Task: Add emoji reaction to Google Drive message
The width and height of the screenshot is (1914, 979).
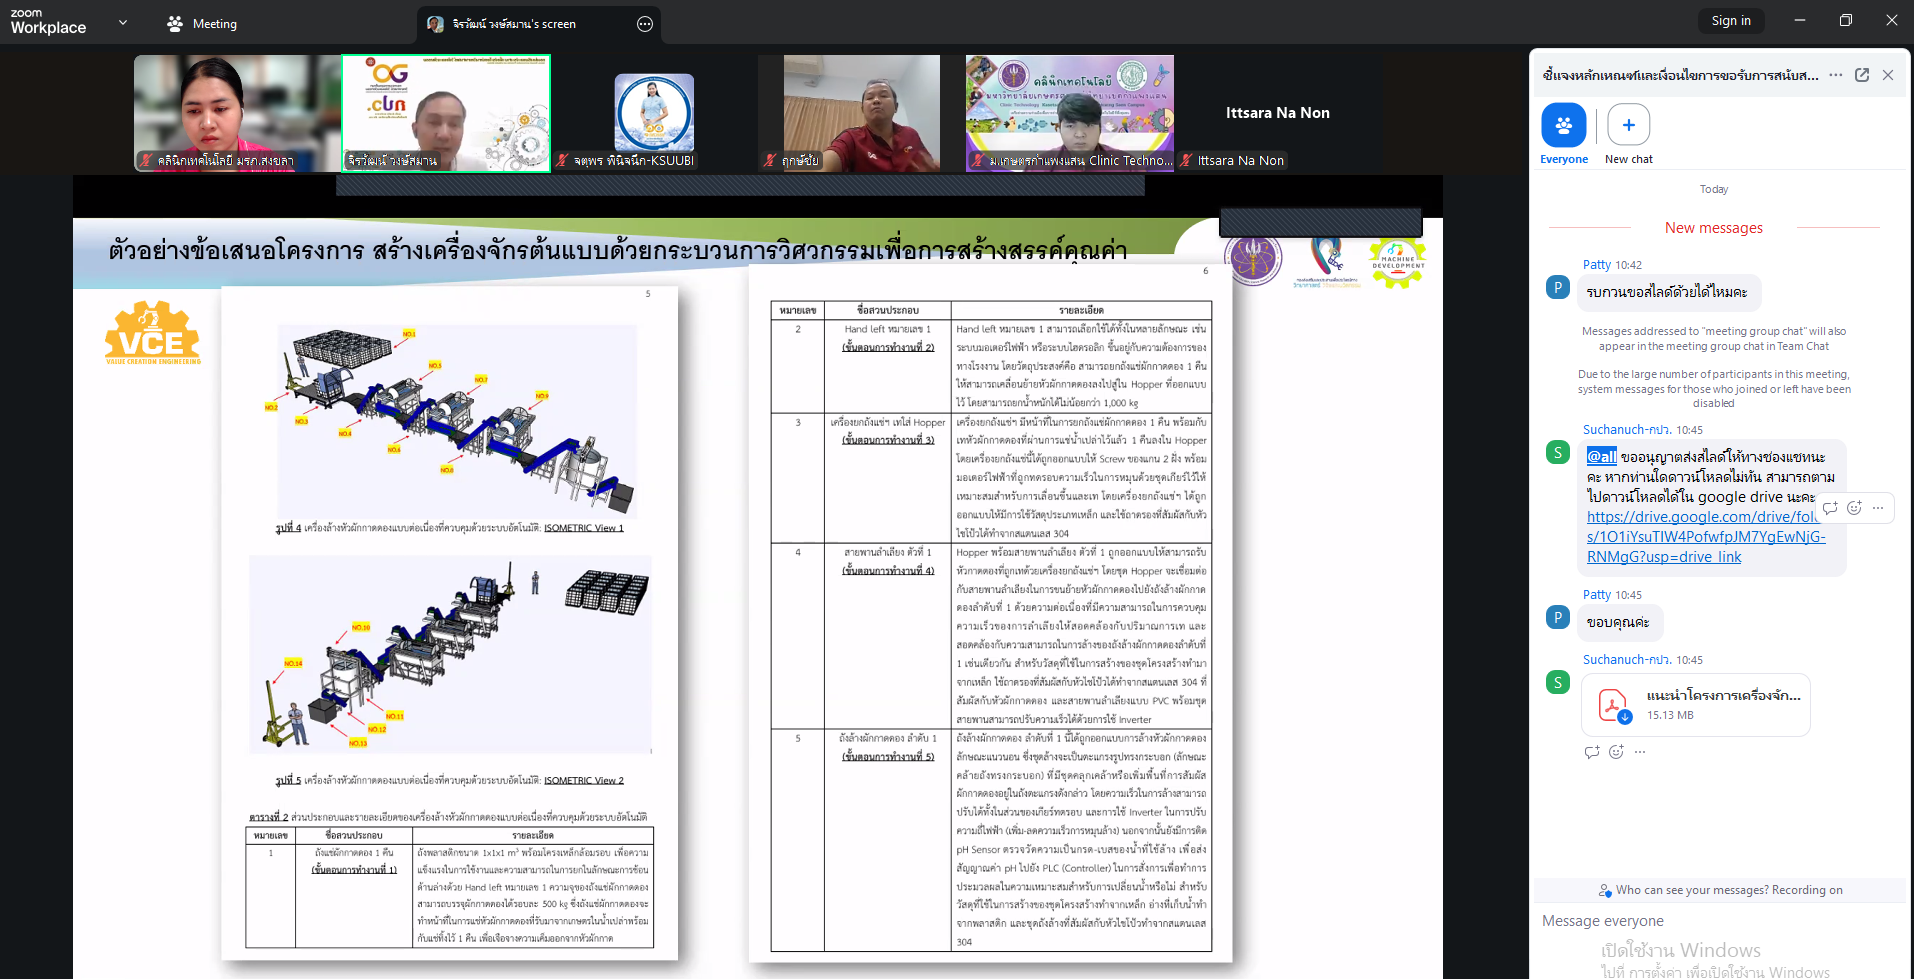Action: [1854, 508]
